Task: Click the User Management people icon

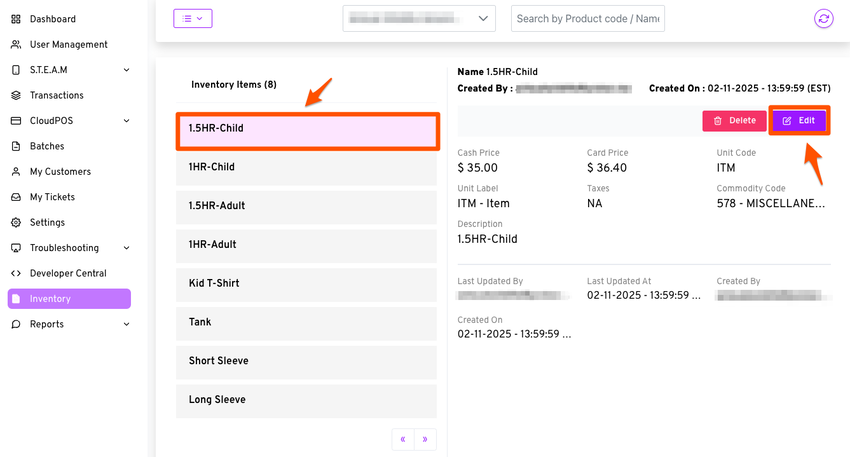Action: [16, 45]
